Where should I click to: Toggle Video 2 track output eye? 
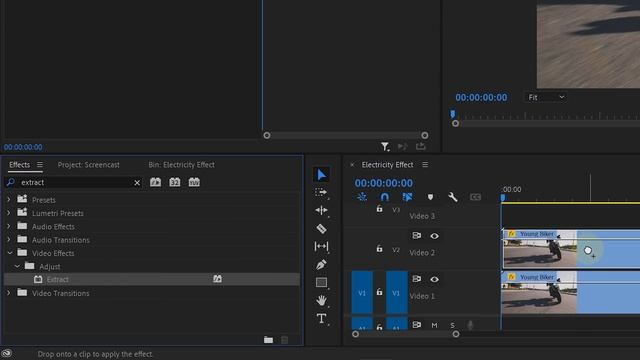point(434,236)
